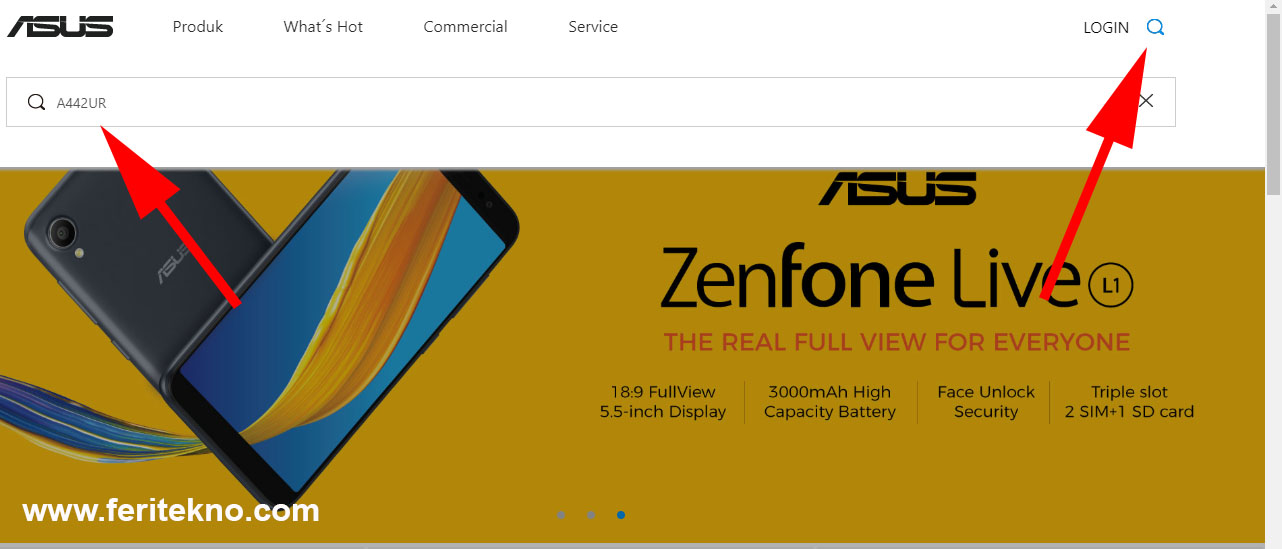
Task: Click the magnifier icon inside search box
Action: coord(36,102)
